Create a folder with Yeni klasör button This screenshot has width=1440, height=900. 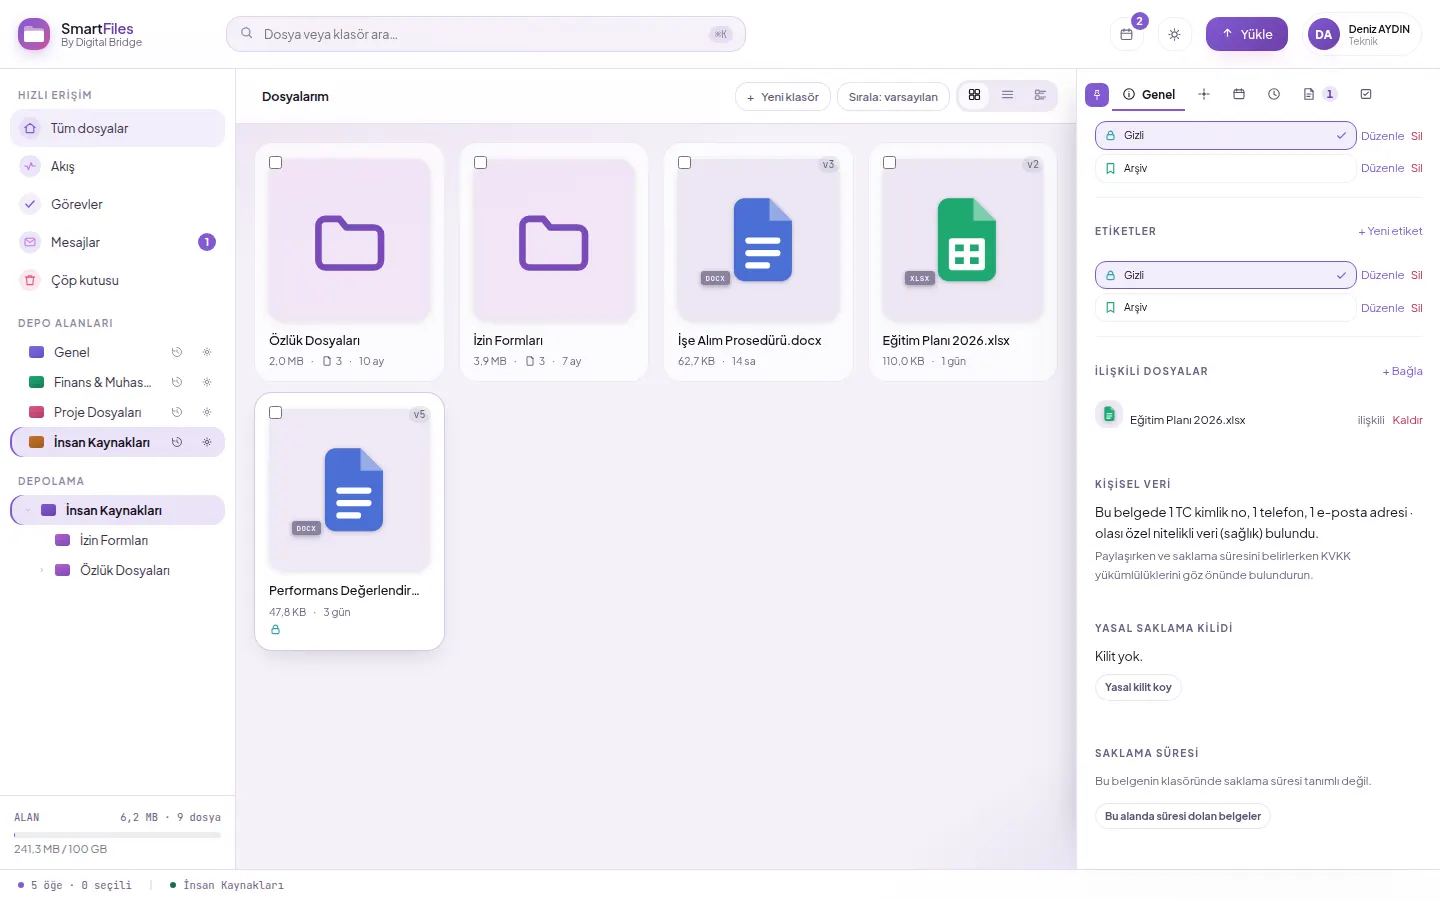(783, 97)
